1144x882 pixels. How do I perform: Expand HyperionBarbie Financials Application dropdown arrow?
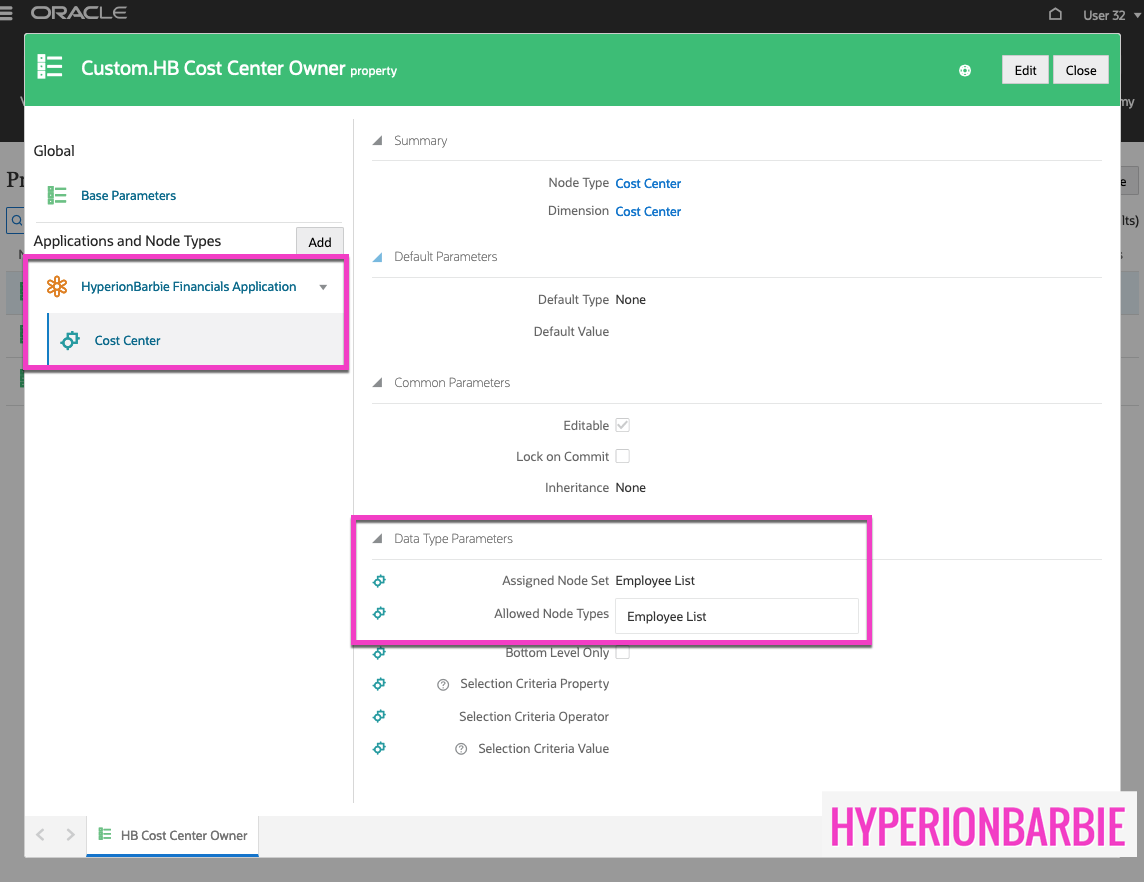tap(323, 288)
